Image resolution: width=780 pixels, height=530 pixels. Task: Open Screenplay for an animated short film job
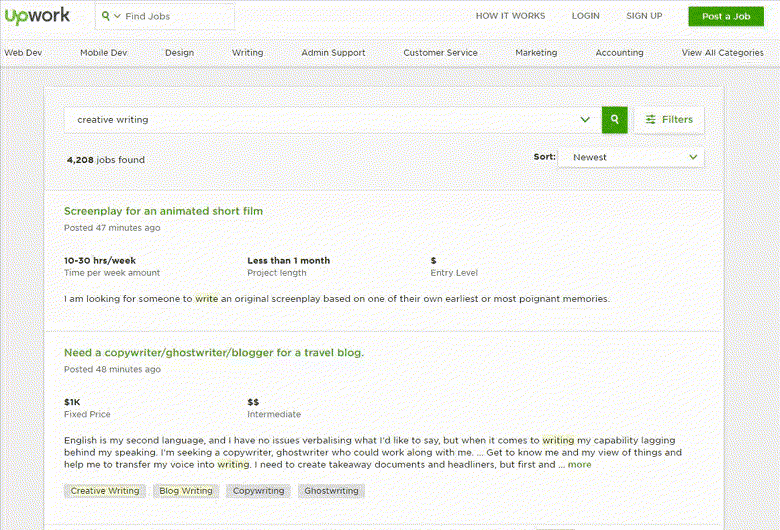[x=163, y=211]
